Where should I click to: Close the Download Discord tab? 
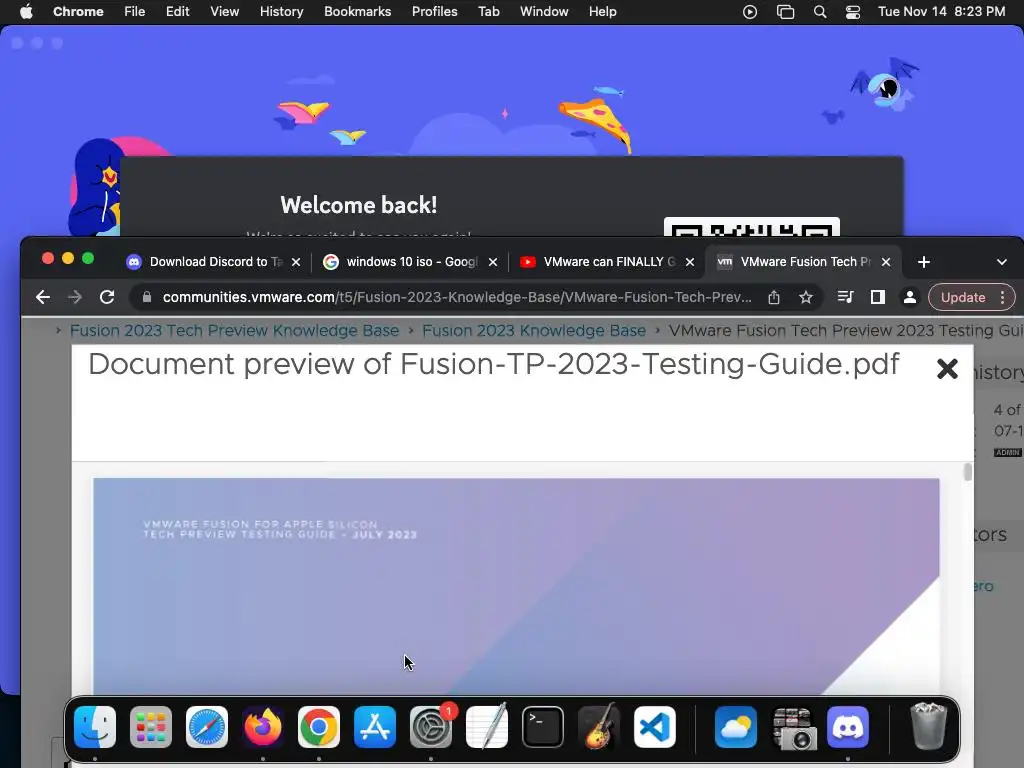pyautogui.click(x=296, y=262)
